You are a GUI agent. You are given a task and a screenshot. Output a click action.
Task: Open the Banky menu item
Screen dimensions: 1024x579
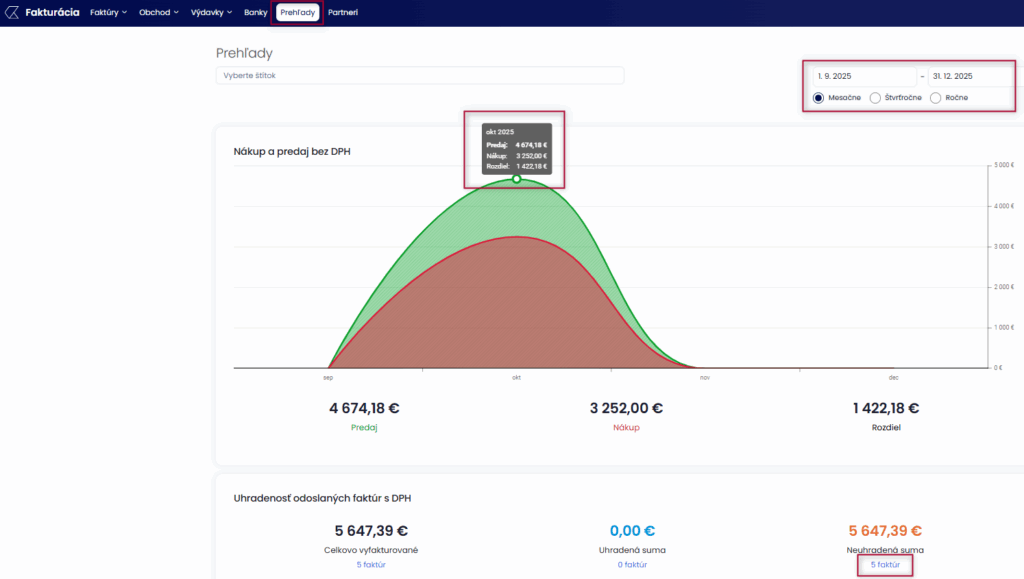pos(256,12)
